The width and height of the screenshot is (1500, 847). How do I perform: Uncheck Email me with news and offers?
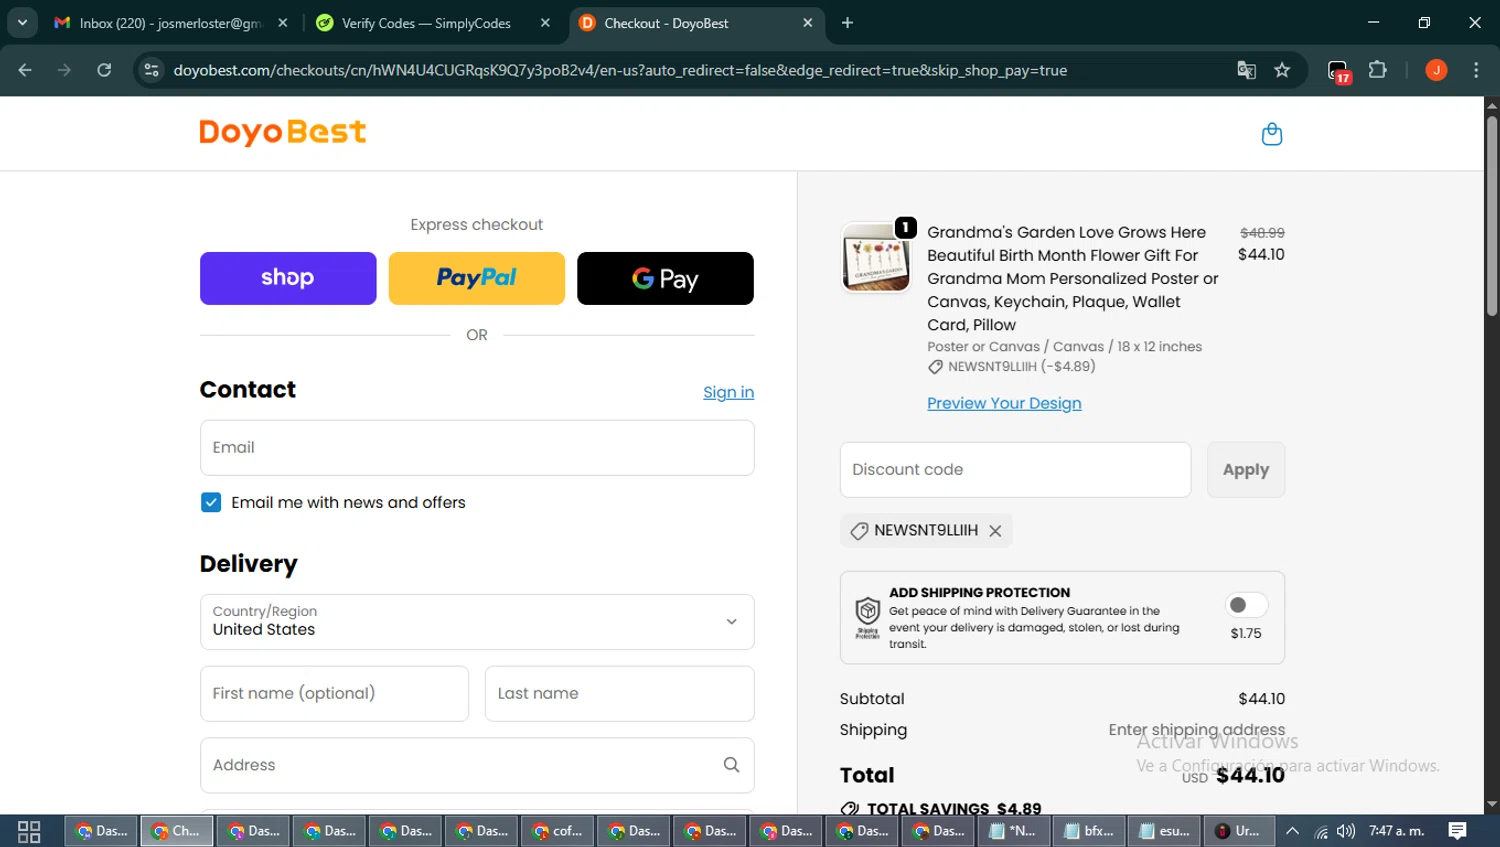click(x=211, y=502)
